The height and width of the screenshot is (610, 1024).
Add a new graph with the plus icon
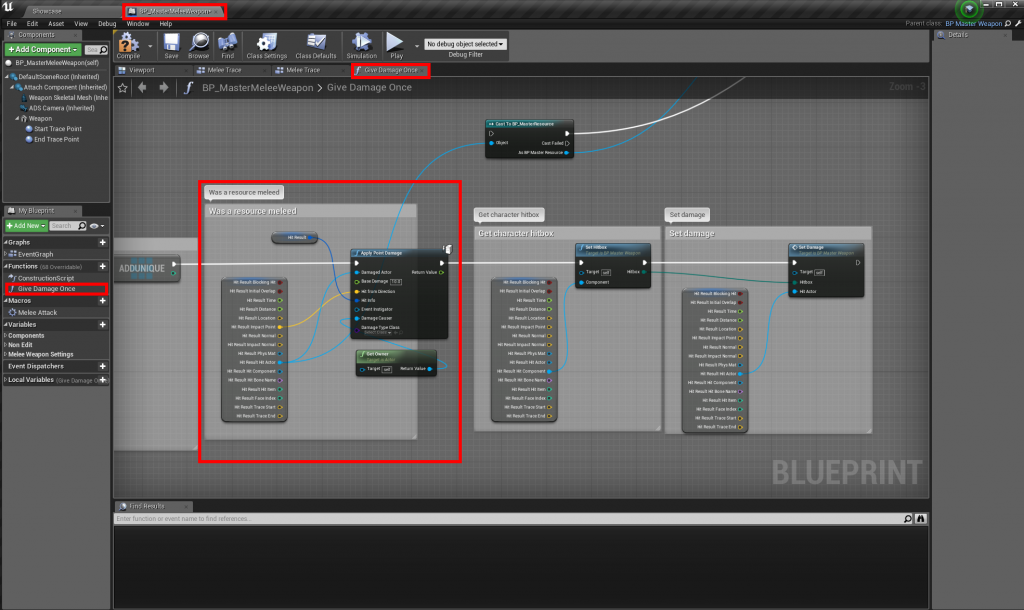click(x=103, y=242)
